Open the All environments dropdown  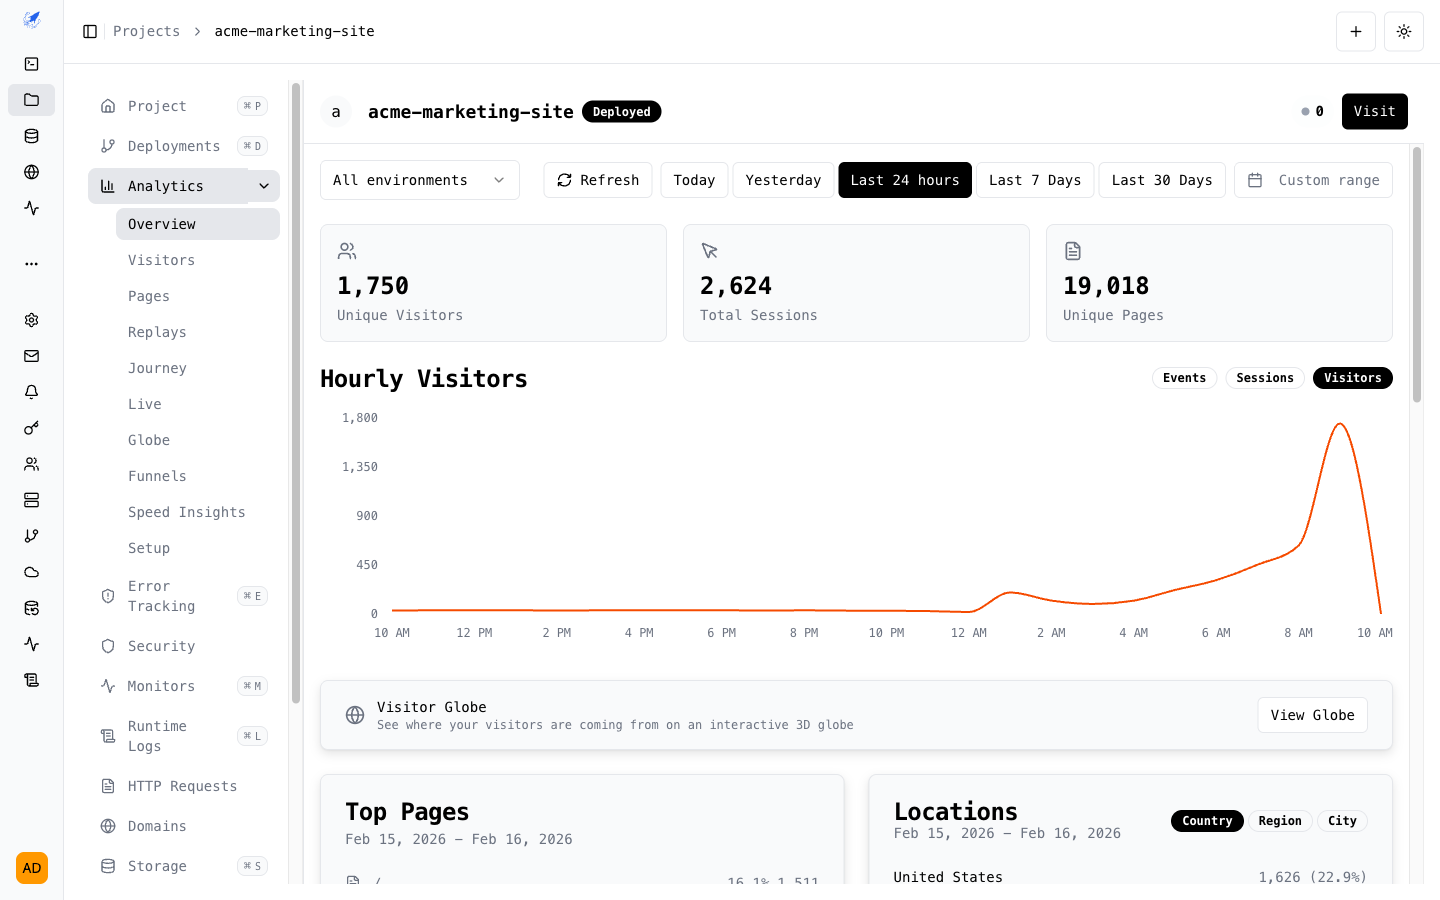(419, 180)
